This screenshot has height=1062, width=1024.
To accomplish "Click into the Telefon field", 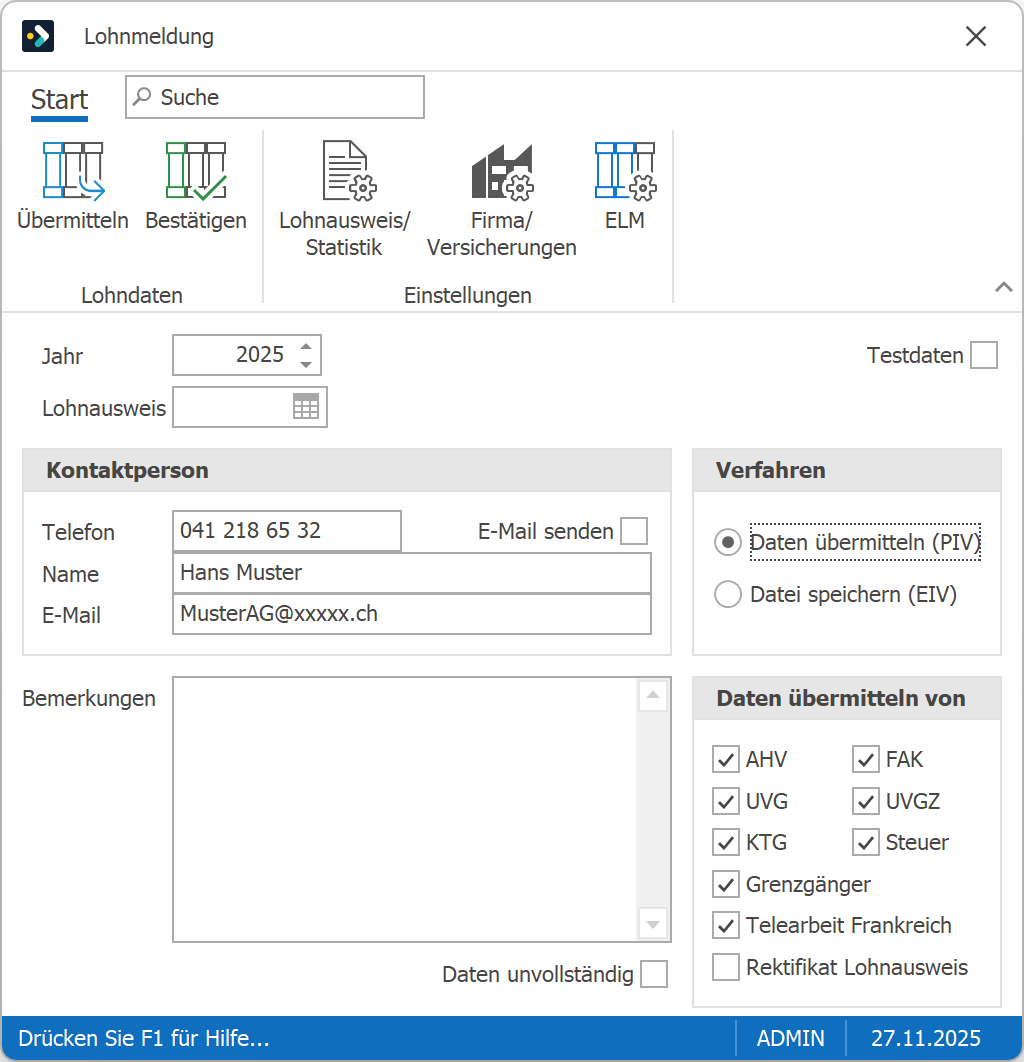I will pyautogui.click(x=287, y=531).
